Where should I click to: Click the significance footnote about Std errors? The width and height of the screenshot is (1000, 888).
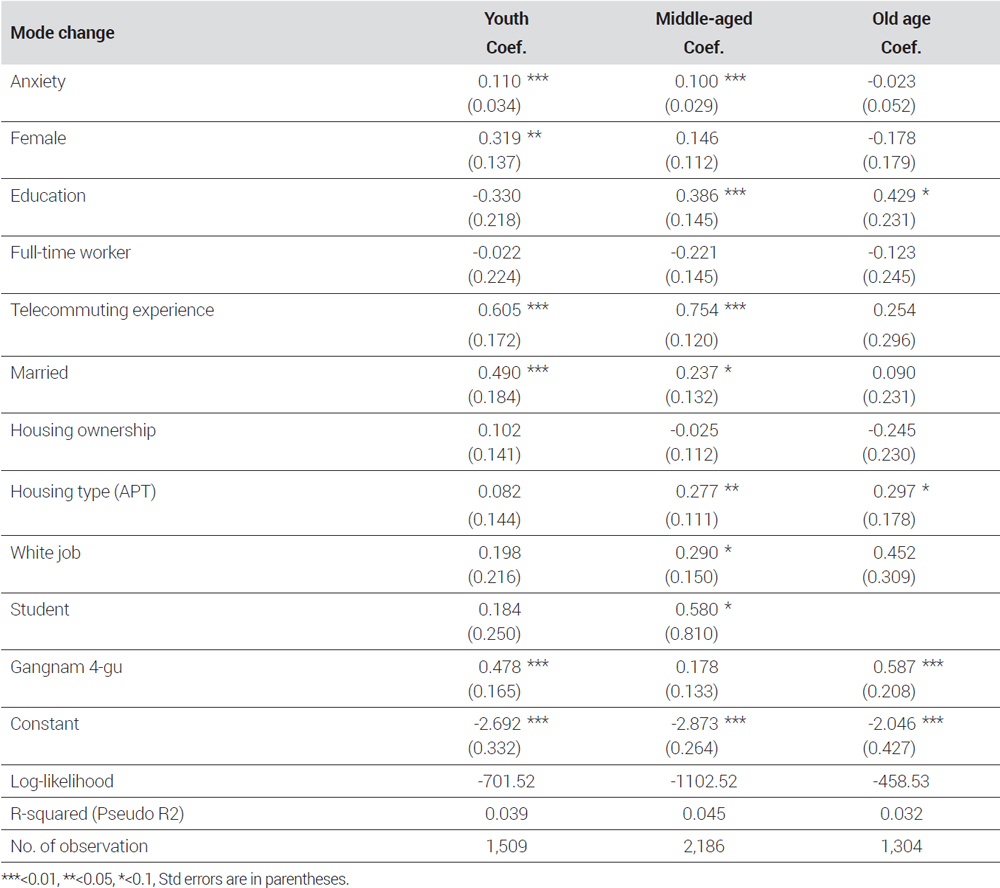point(175,879)
